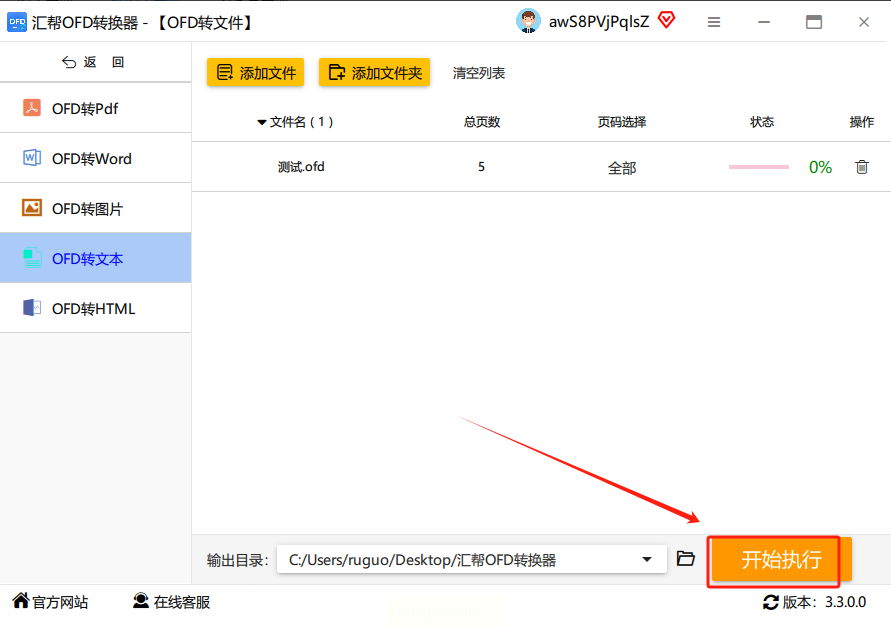This screenshot has height=627, width=891.
Task: Click the total pages value 5
Action: pos(481,167)
